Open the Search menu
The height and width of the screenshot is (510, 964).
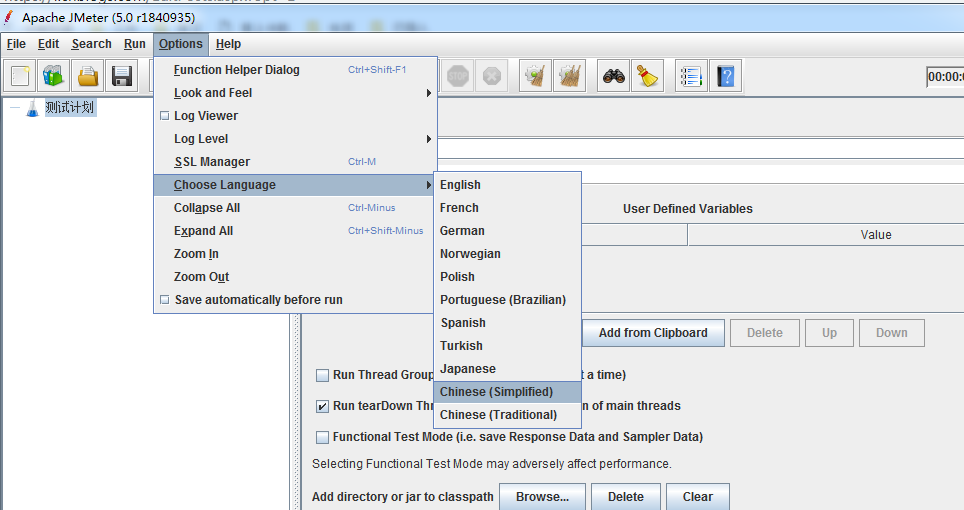point(92,44)
